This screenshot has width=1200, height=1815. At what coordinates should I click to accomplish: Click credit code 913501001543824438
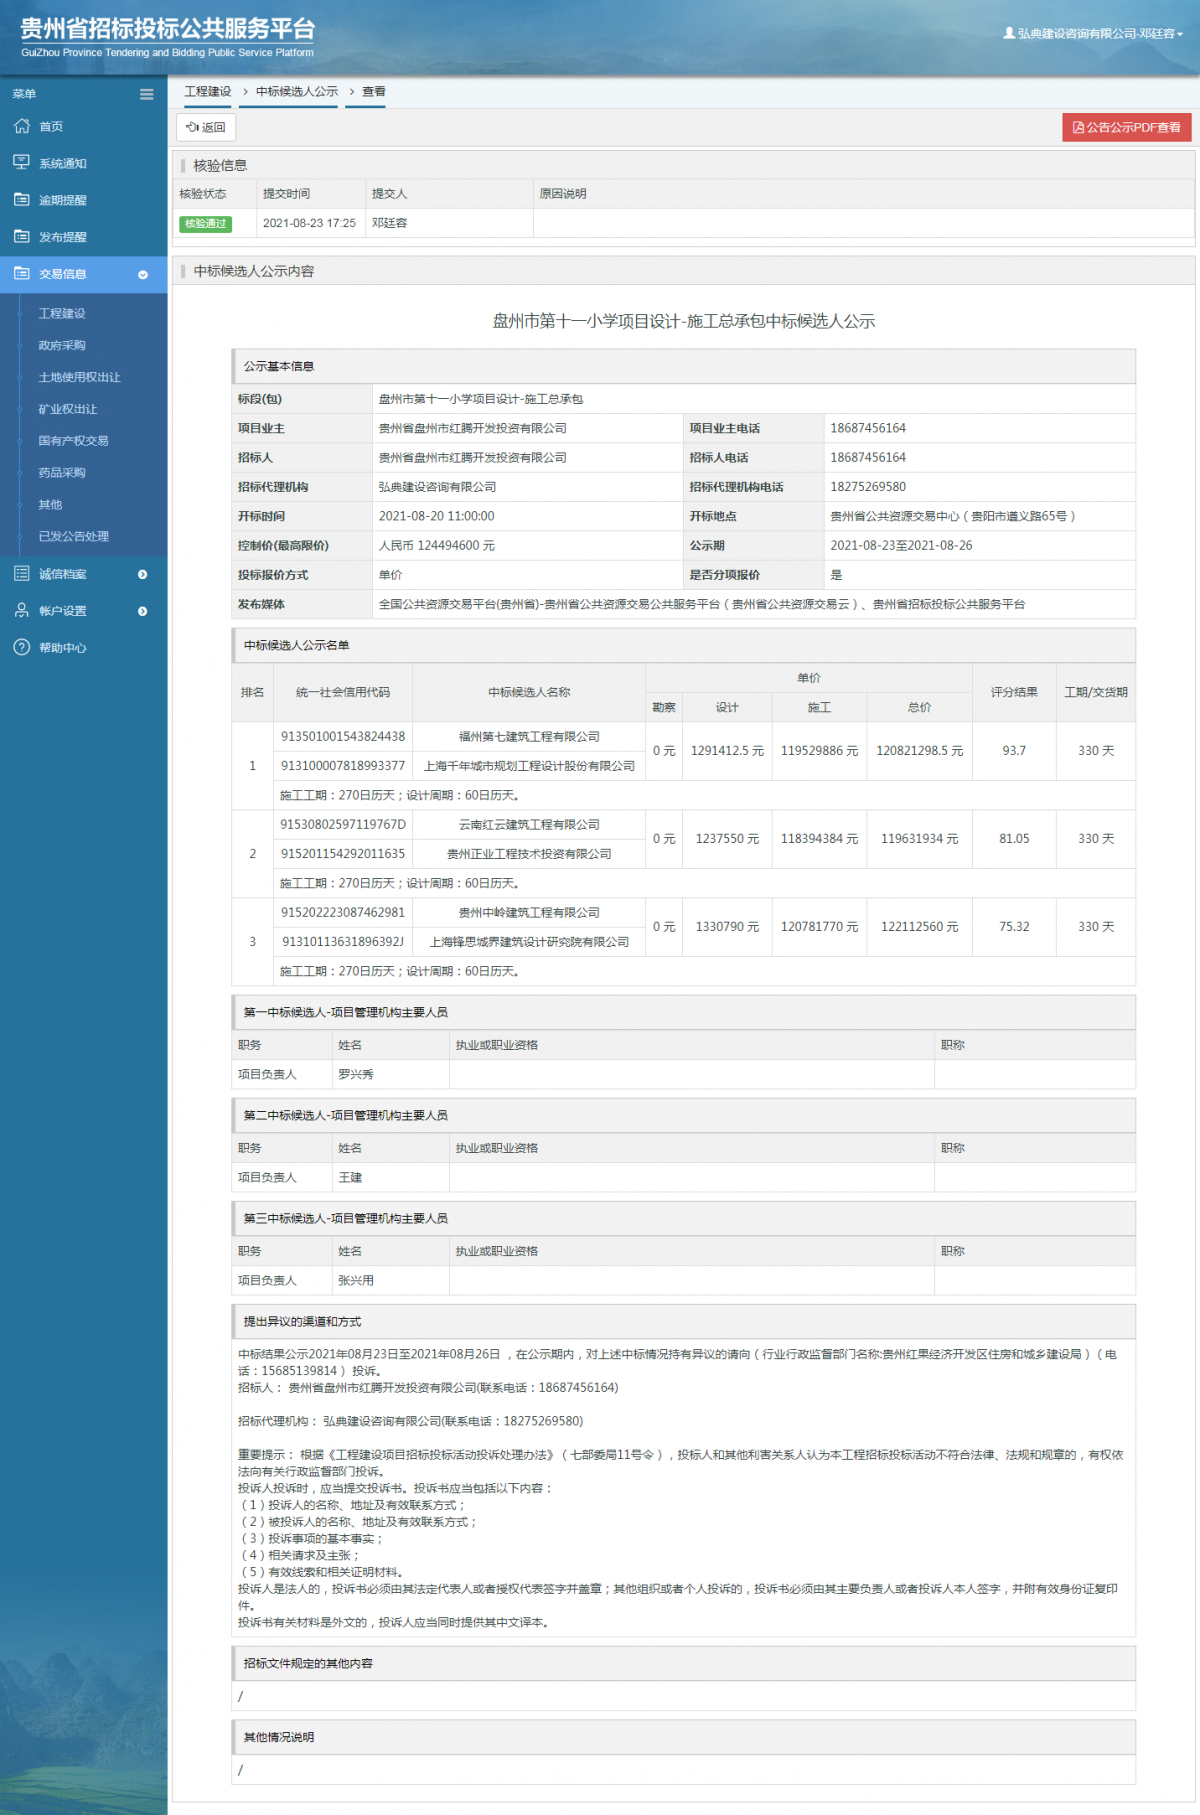click(x=343, y=737)
